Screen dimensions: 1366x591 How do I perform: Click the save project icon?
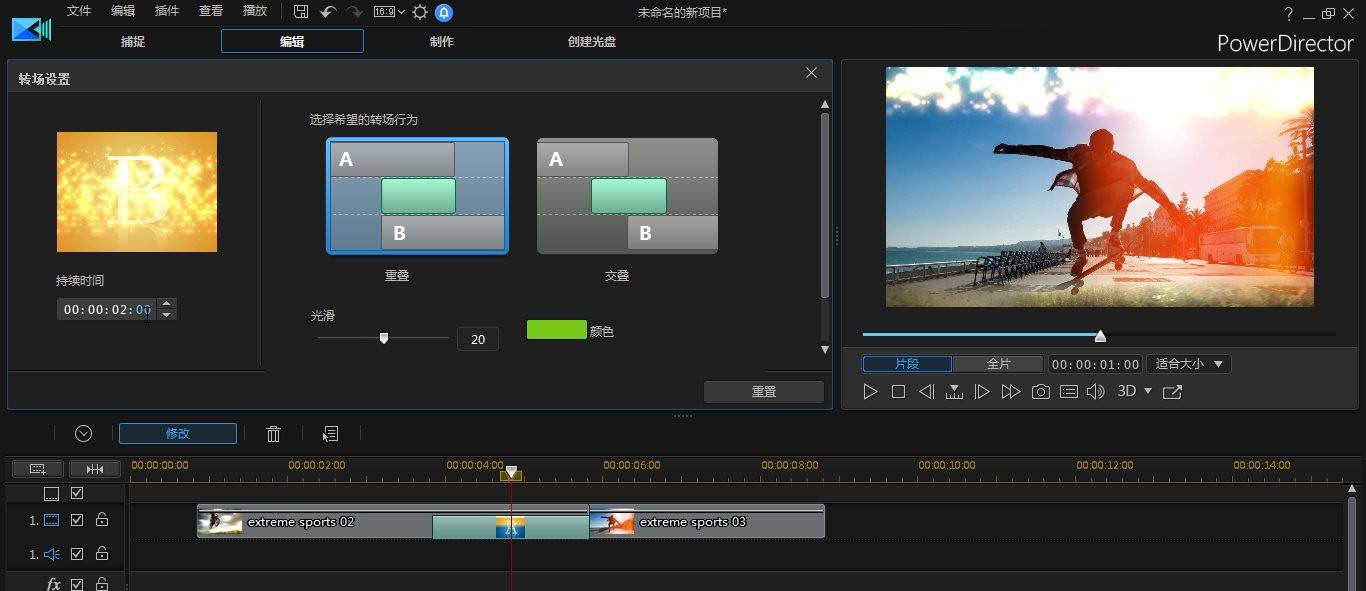(x=301, y=12)
